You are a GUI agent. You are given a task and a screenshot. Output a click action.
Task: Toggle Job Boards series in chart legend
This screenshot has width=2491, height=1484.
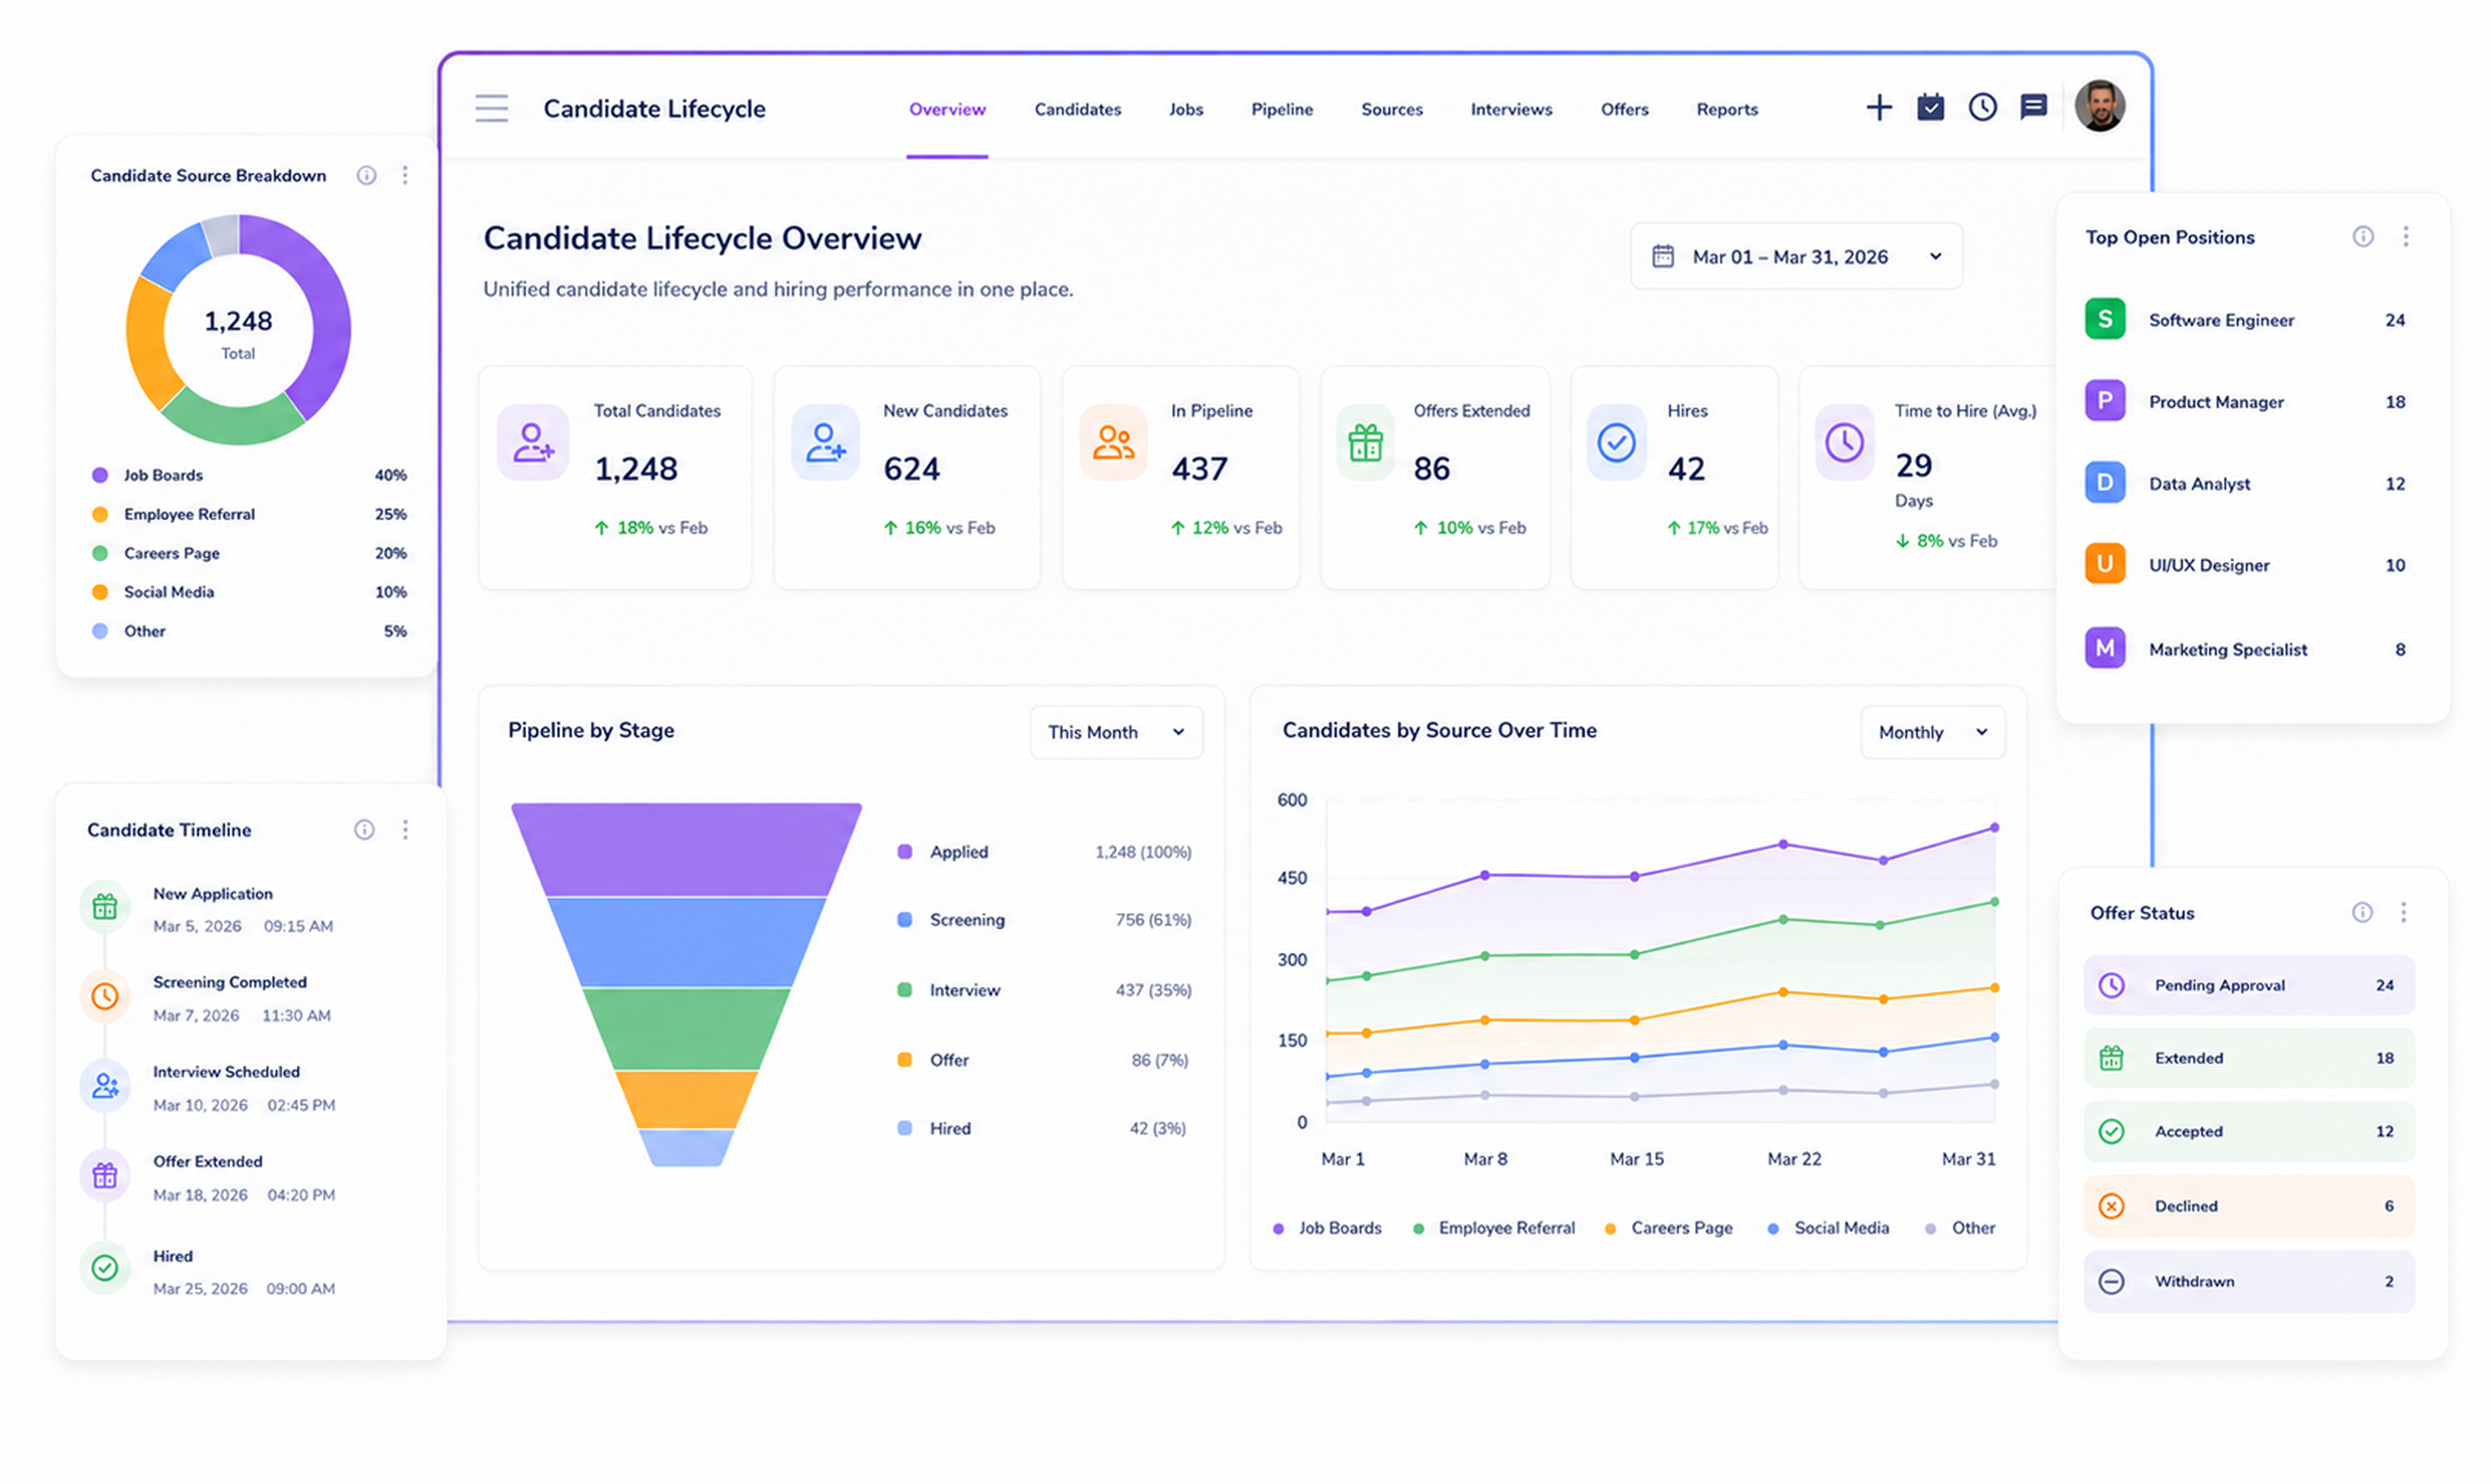pos(1327,1229)
